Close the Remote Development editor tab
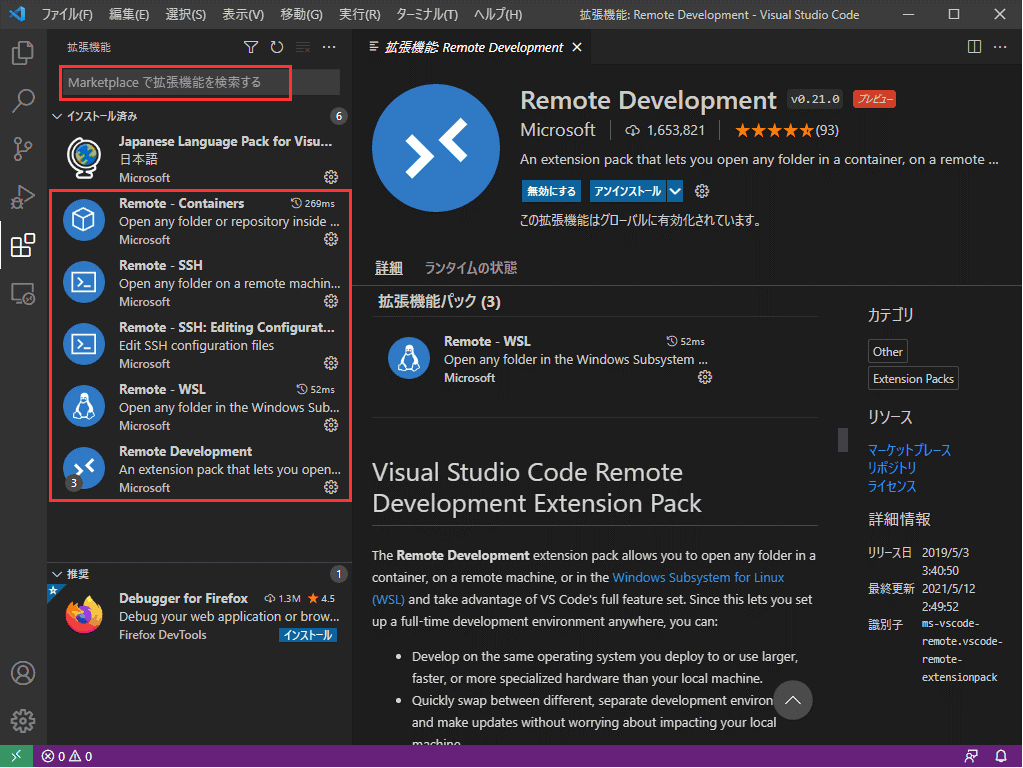 577,47
